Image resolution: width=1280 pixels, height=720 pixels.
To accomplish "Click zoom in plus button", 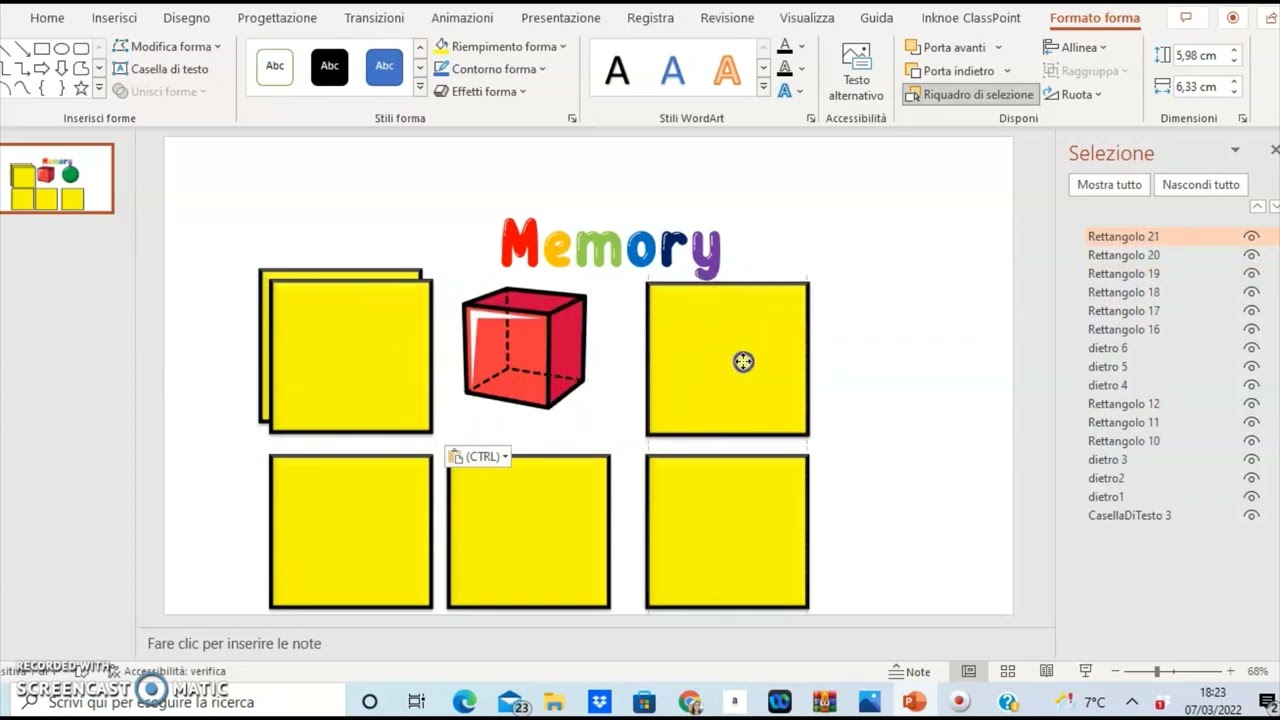I will point(1230,671).
